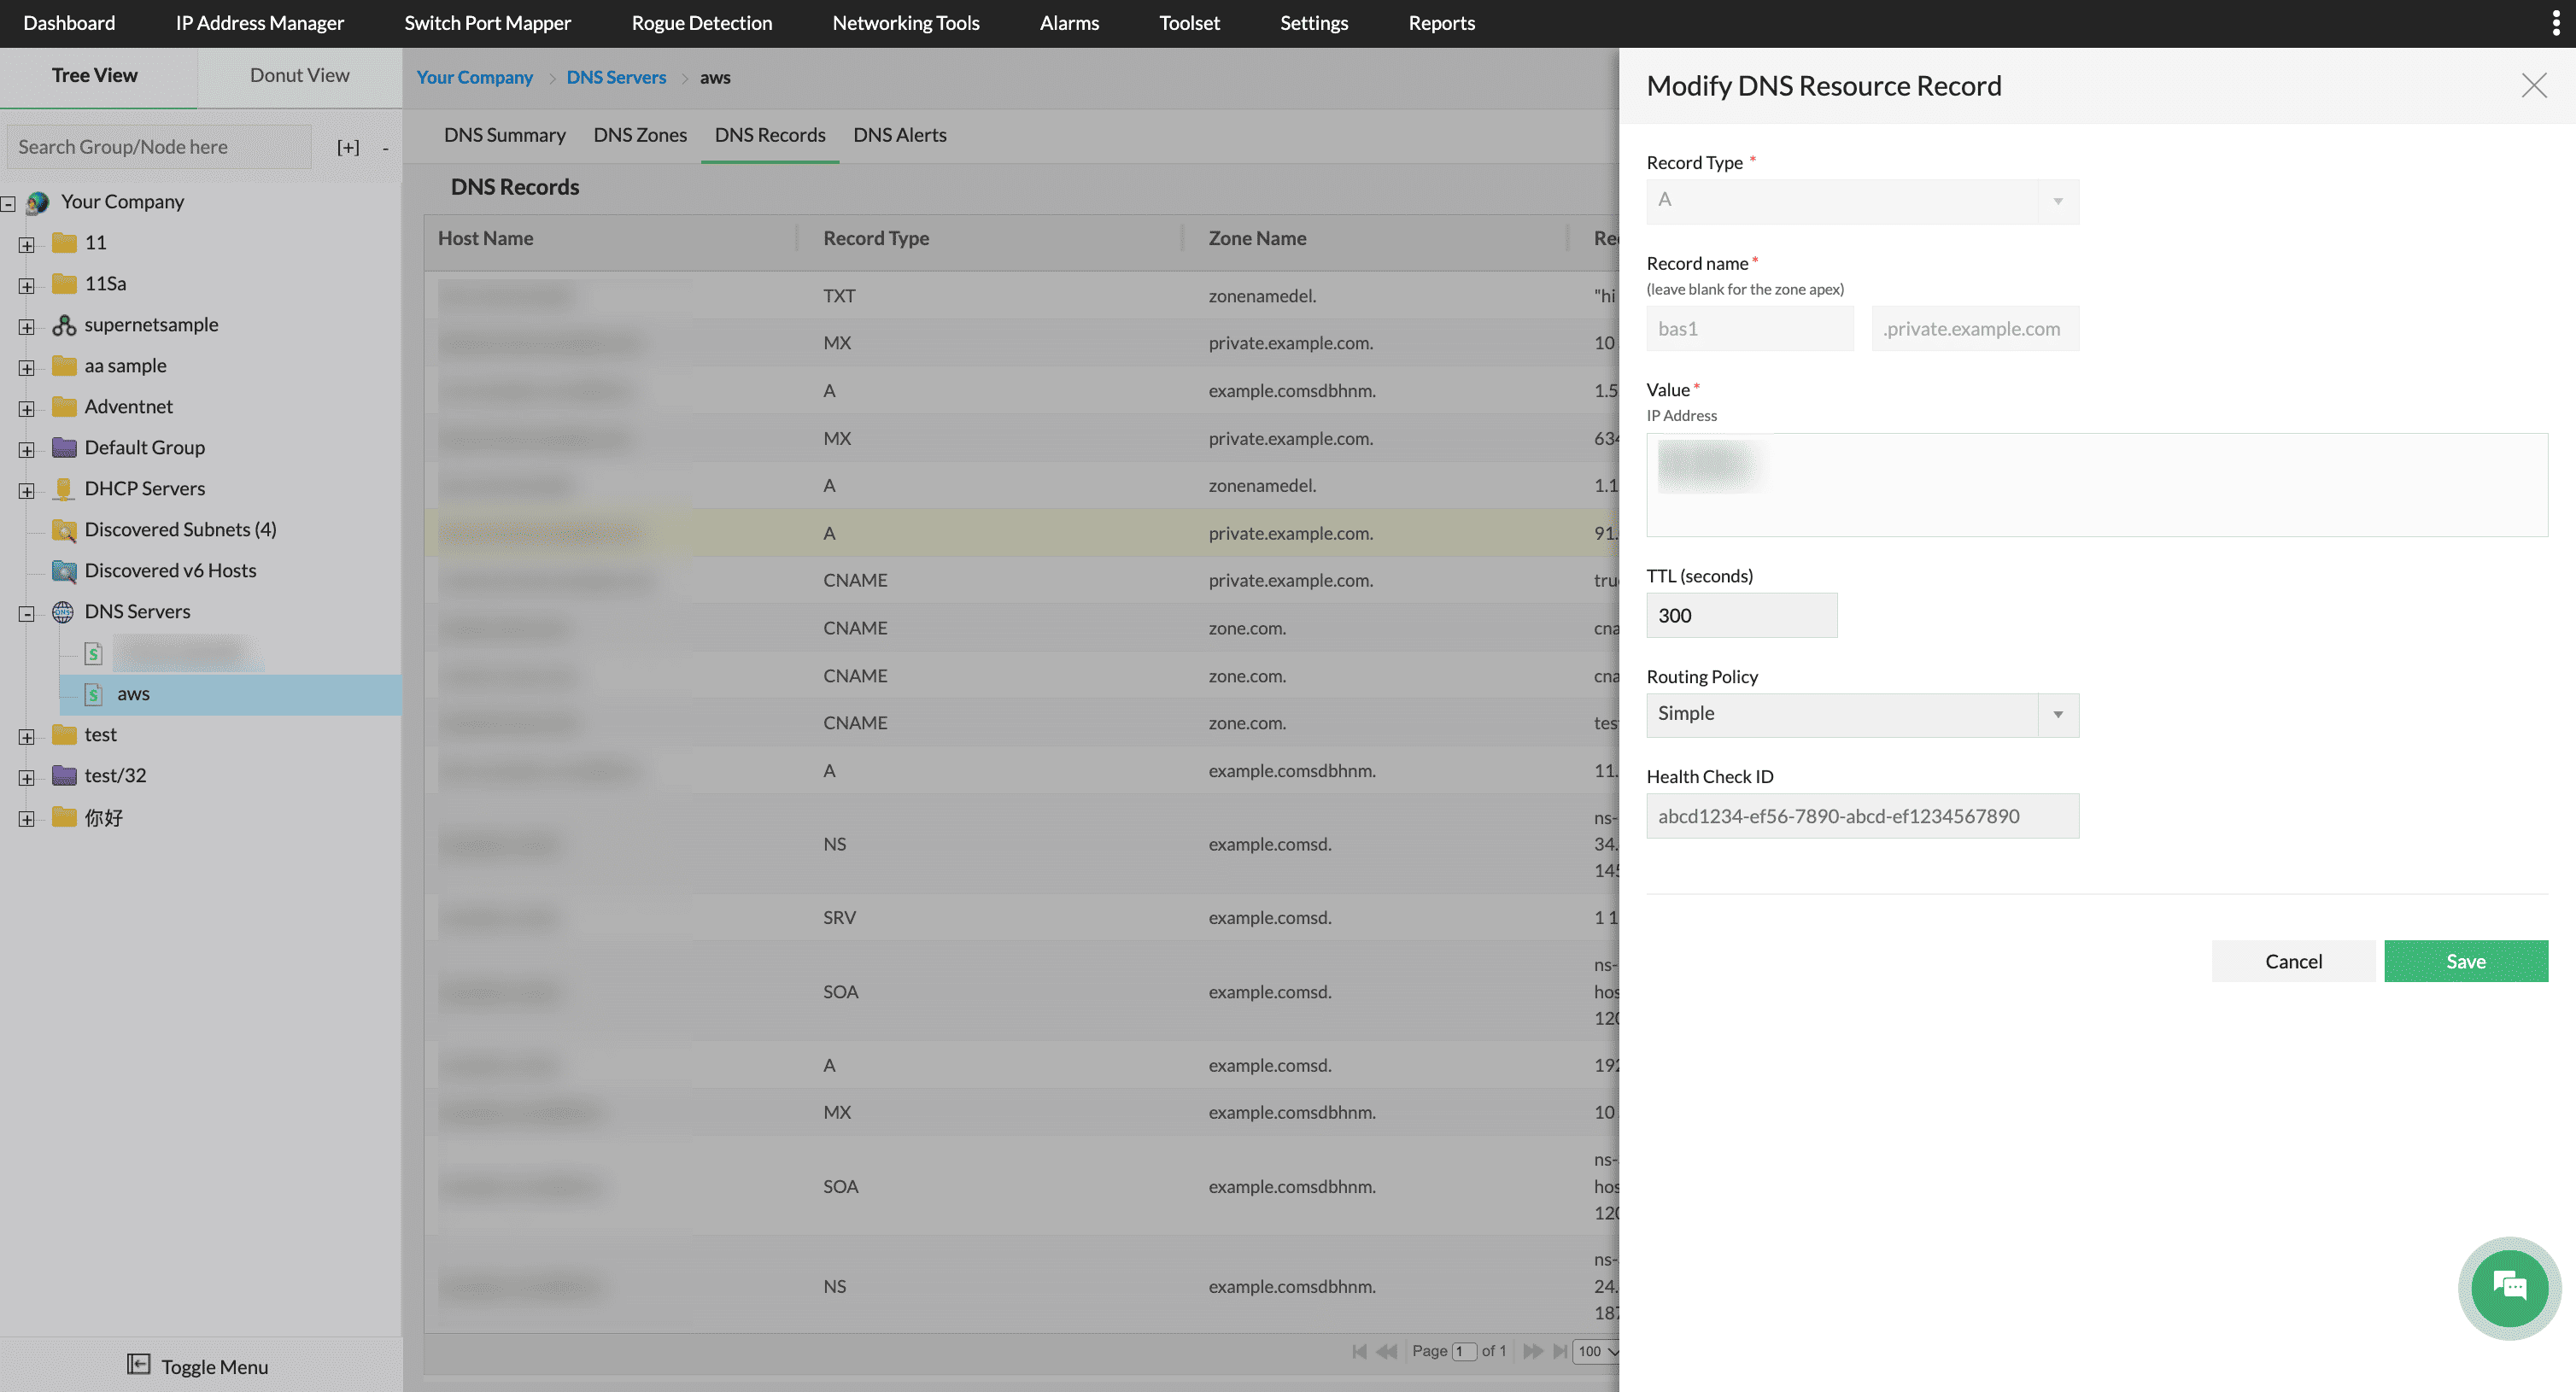Open the Routing Policy dropdown
Screen dimensions: 2576x1392
point(1862,714)
